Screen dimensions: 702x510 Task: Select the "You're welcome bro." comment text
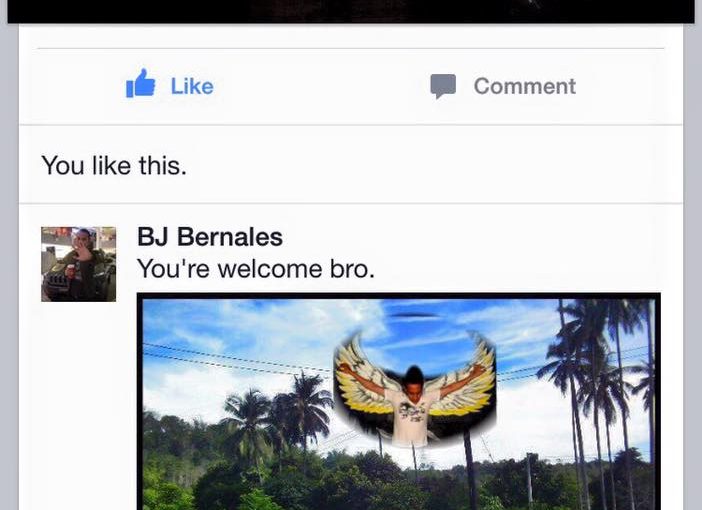pos(256,269)
